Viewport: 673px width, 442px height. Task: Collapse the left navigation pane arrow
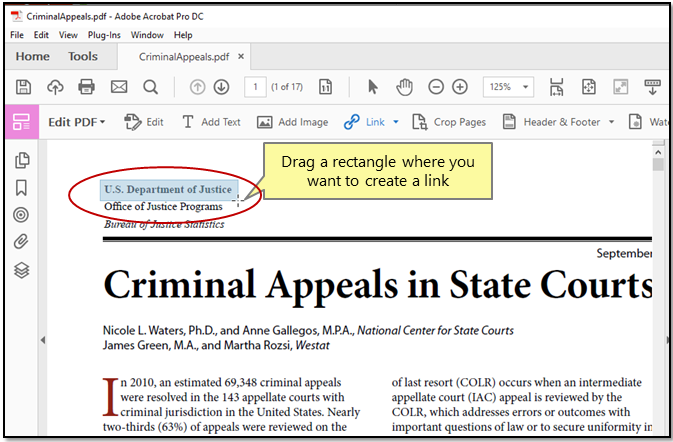tap(43, 340)
